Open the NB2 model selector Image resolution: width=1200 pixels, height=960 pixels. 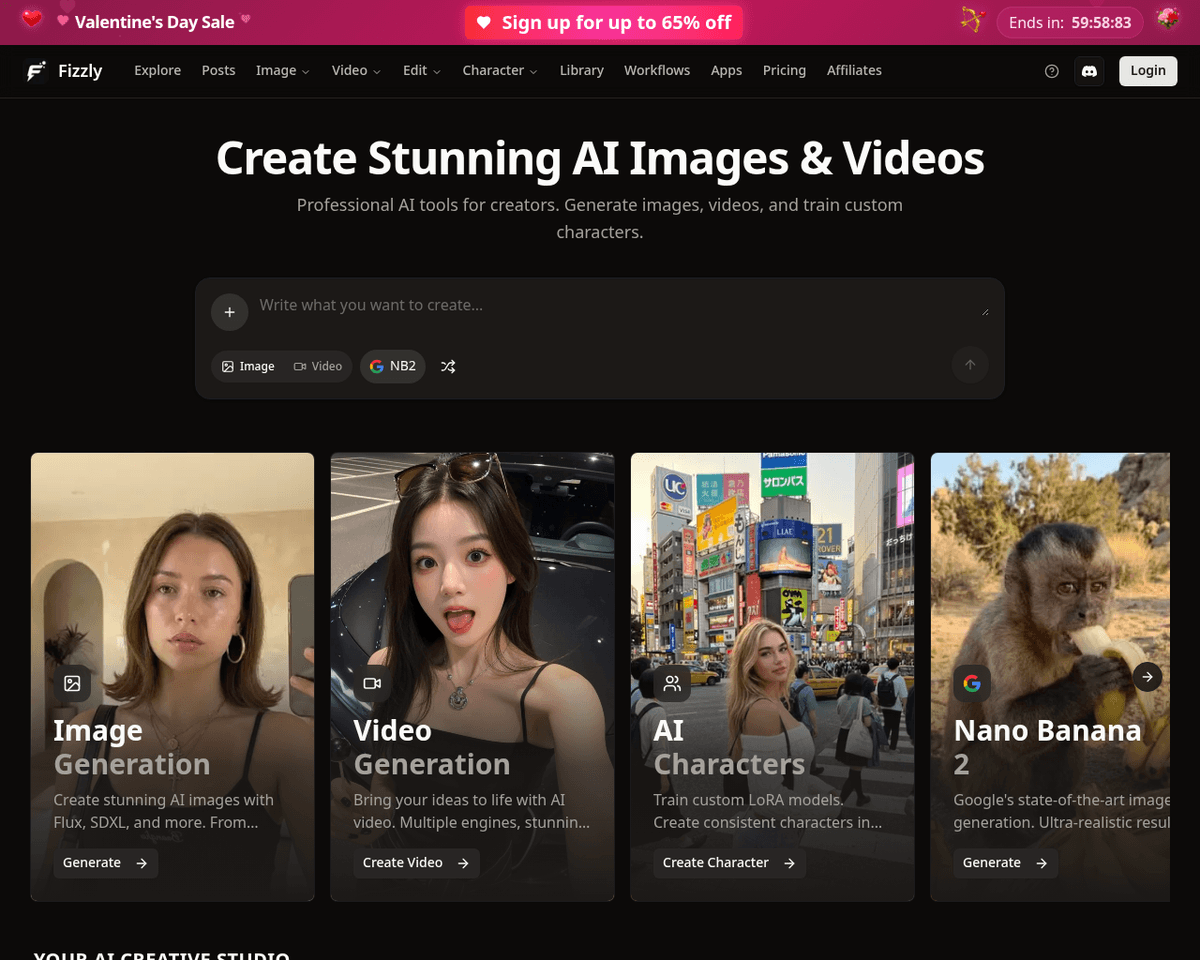point(392,367)
